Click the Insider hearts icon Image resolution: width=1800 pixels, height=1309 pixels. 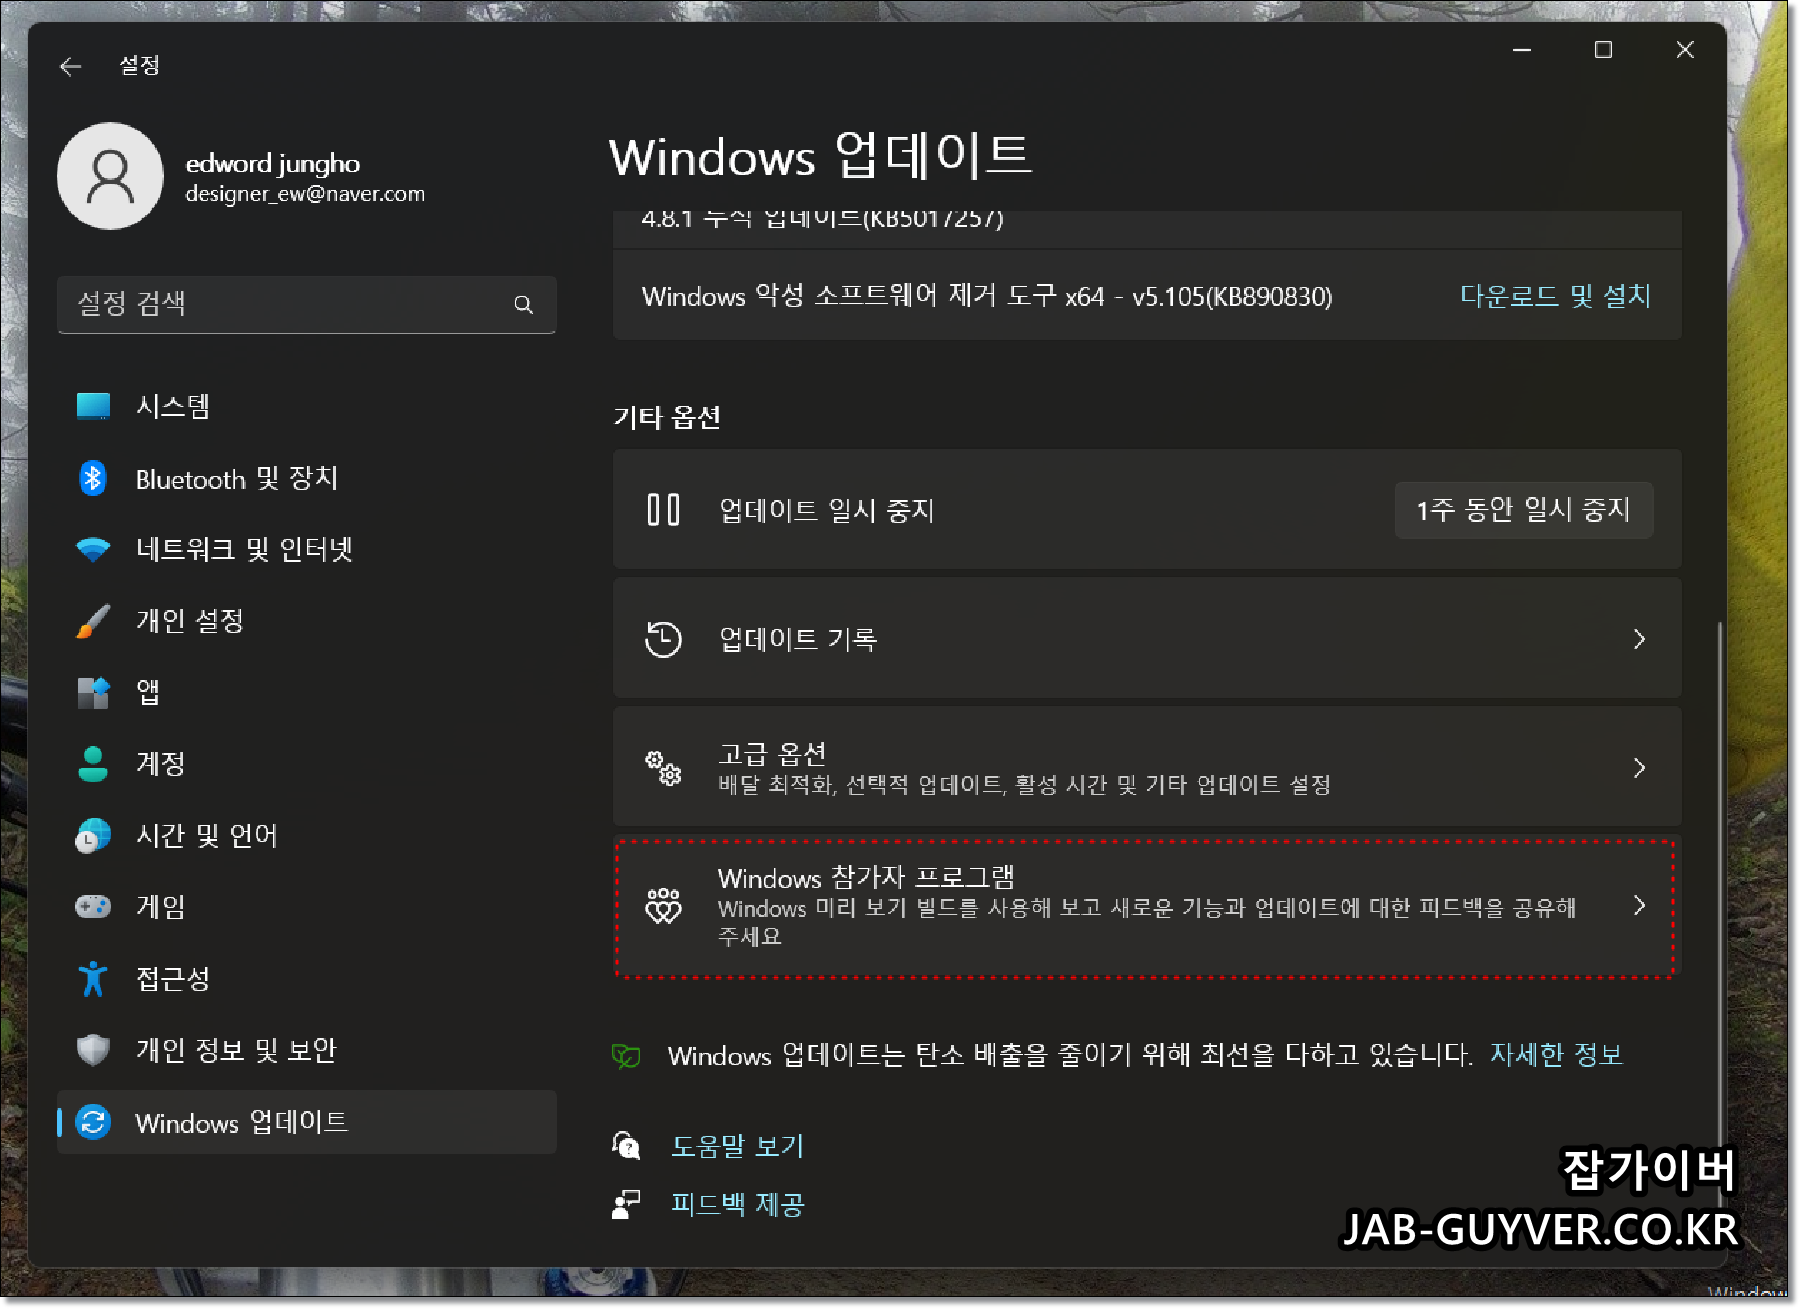663,906
